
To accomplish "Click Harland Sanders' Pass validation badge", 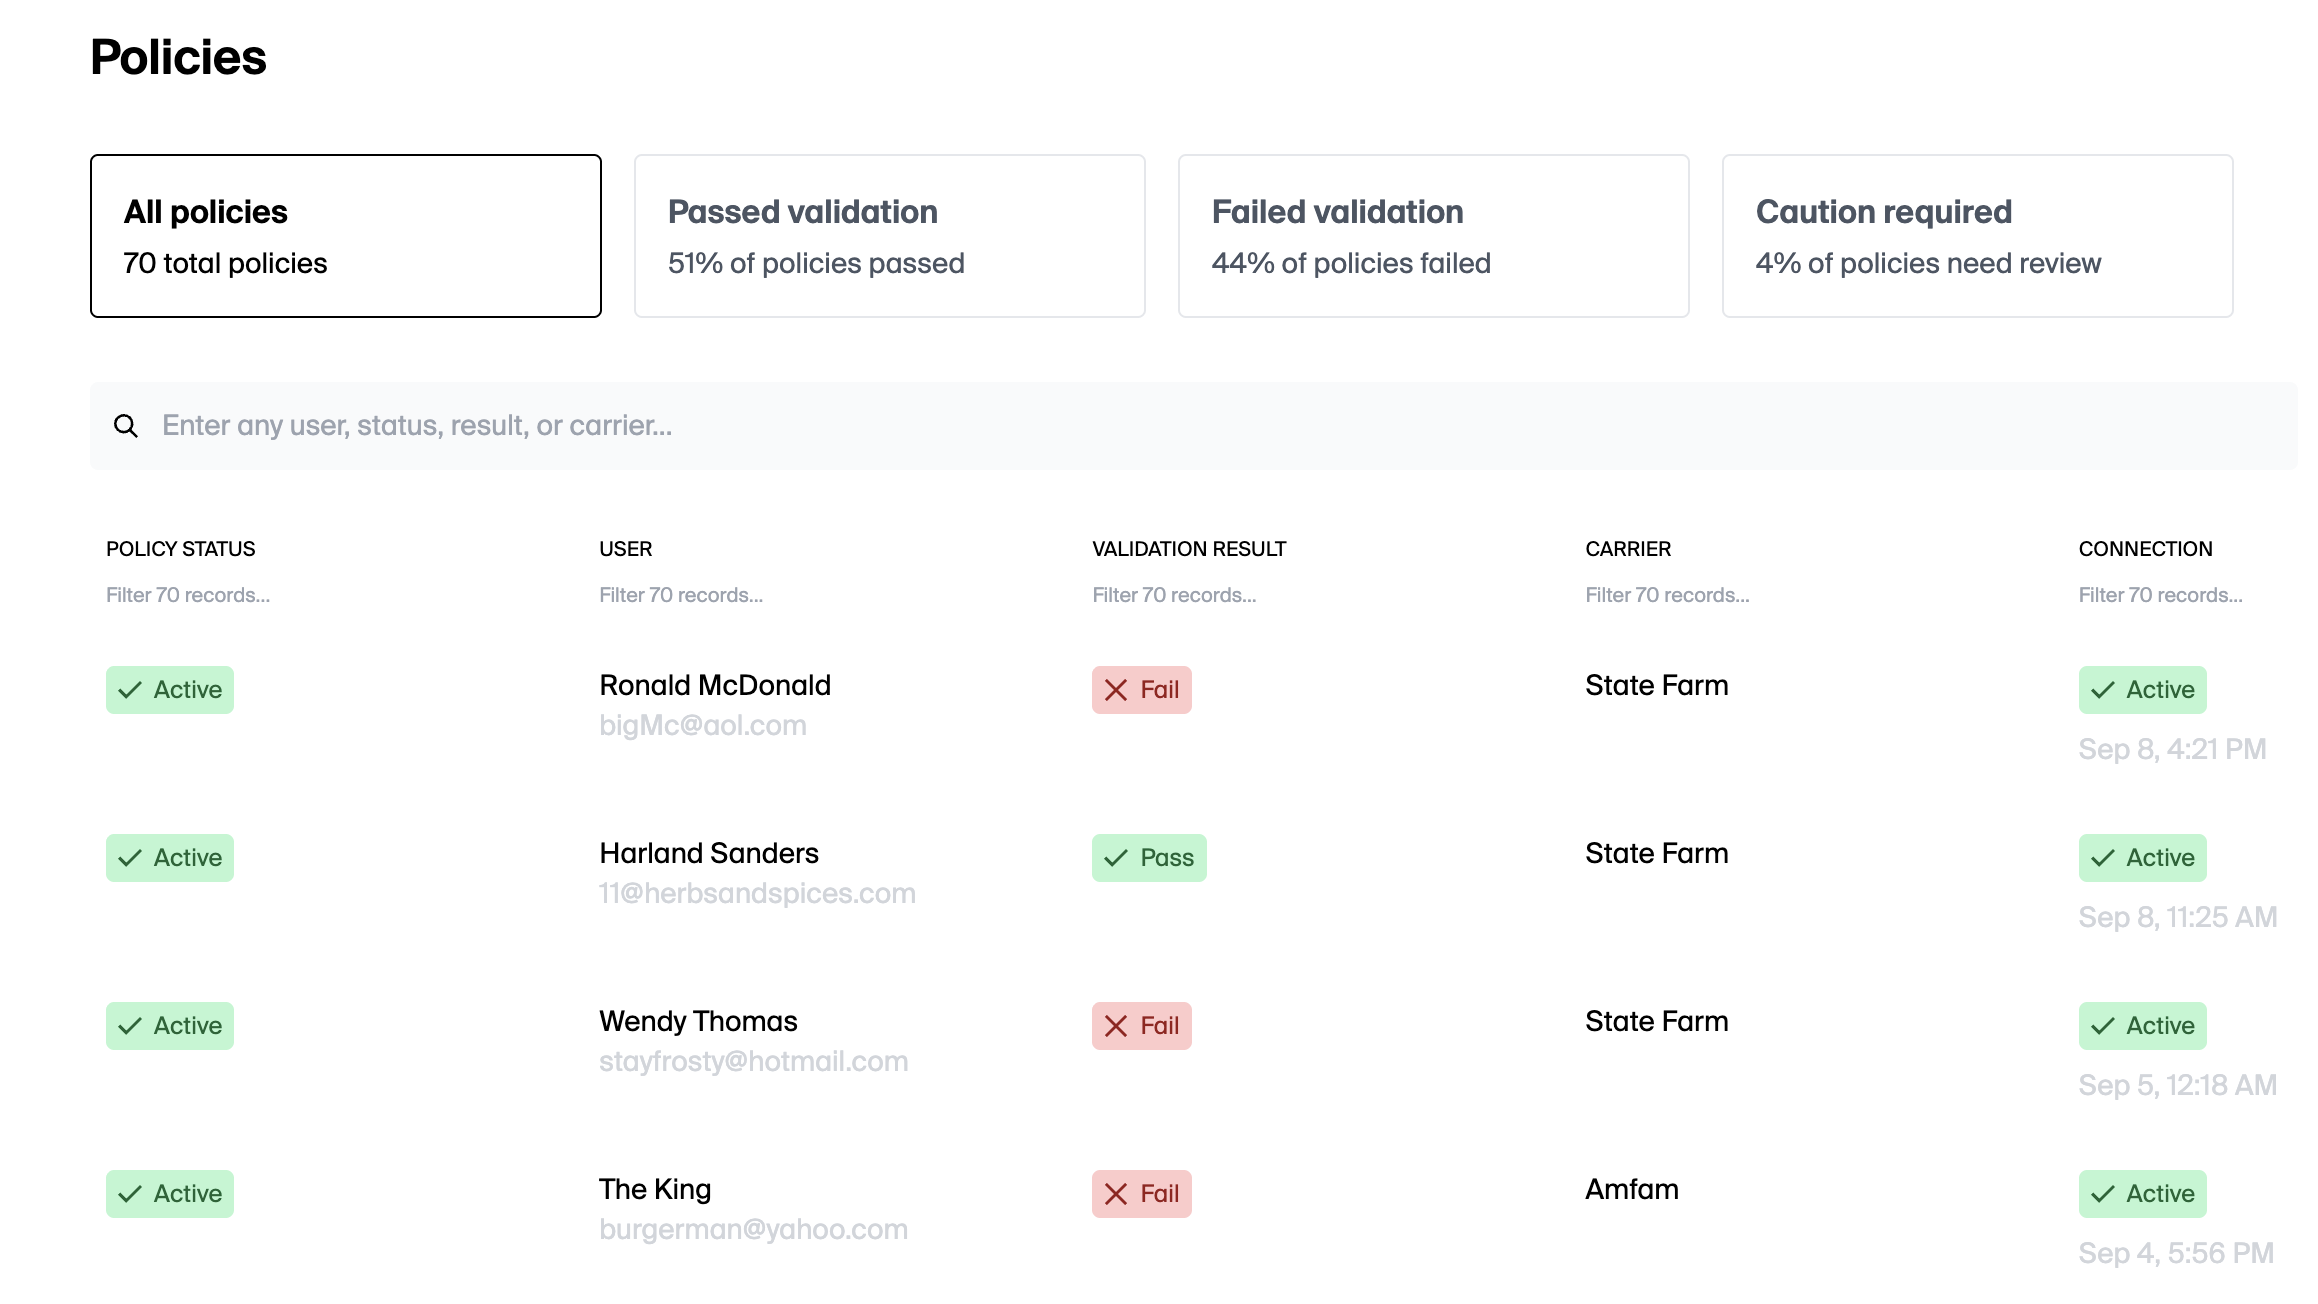I will [x=1149, y=858].
